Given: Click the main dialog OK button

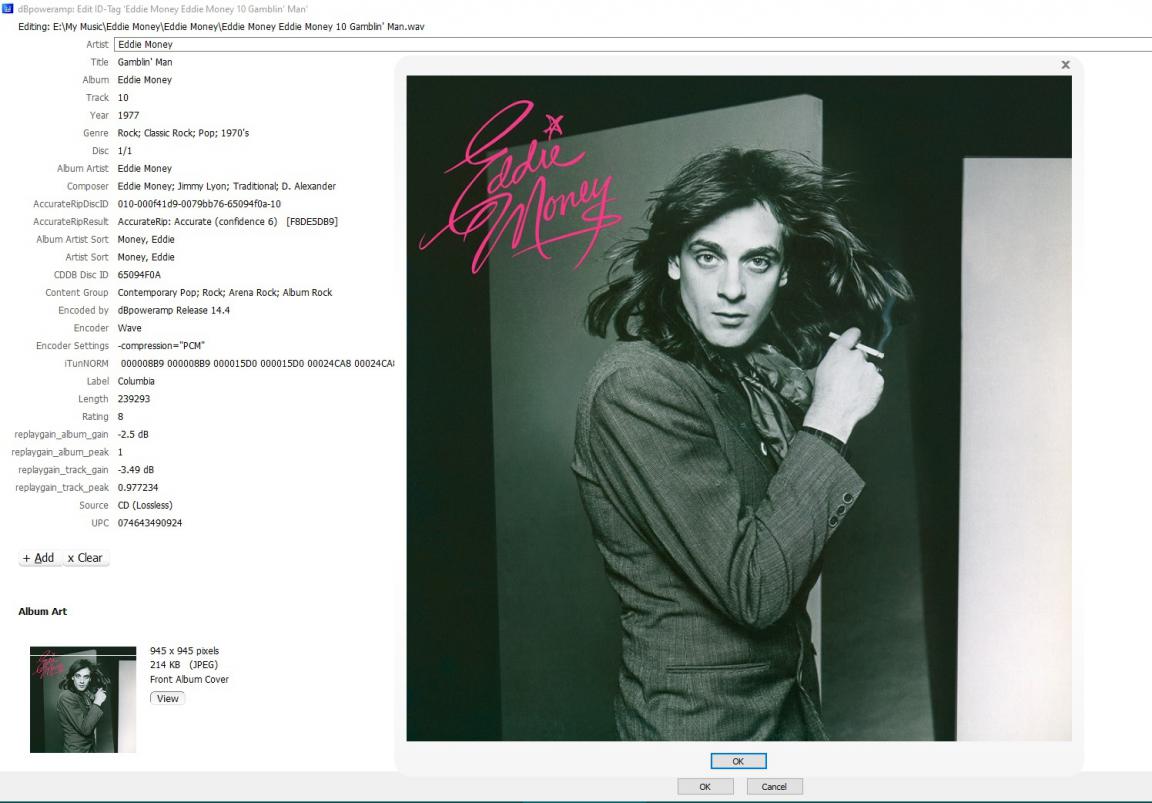Looking at the screenshot, I should pos(705,787).
